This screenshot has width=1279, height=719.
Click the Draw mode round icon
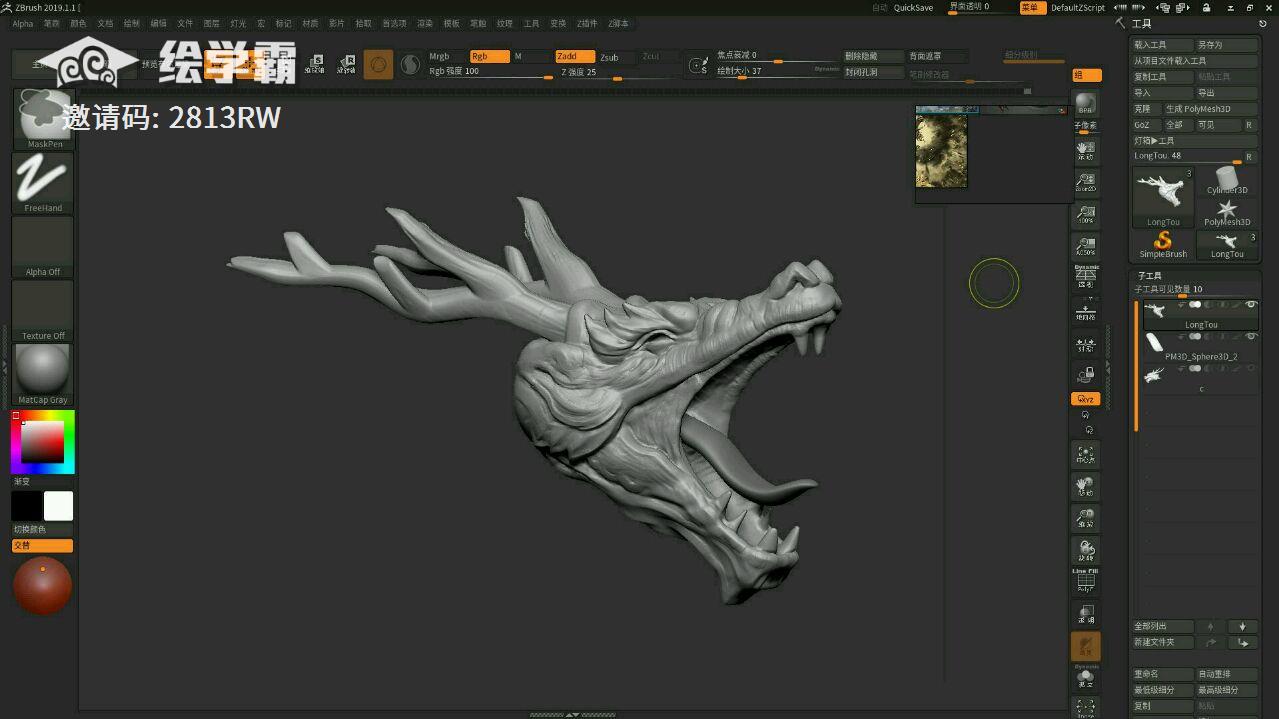tap(378, 65)
